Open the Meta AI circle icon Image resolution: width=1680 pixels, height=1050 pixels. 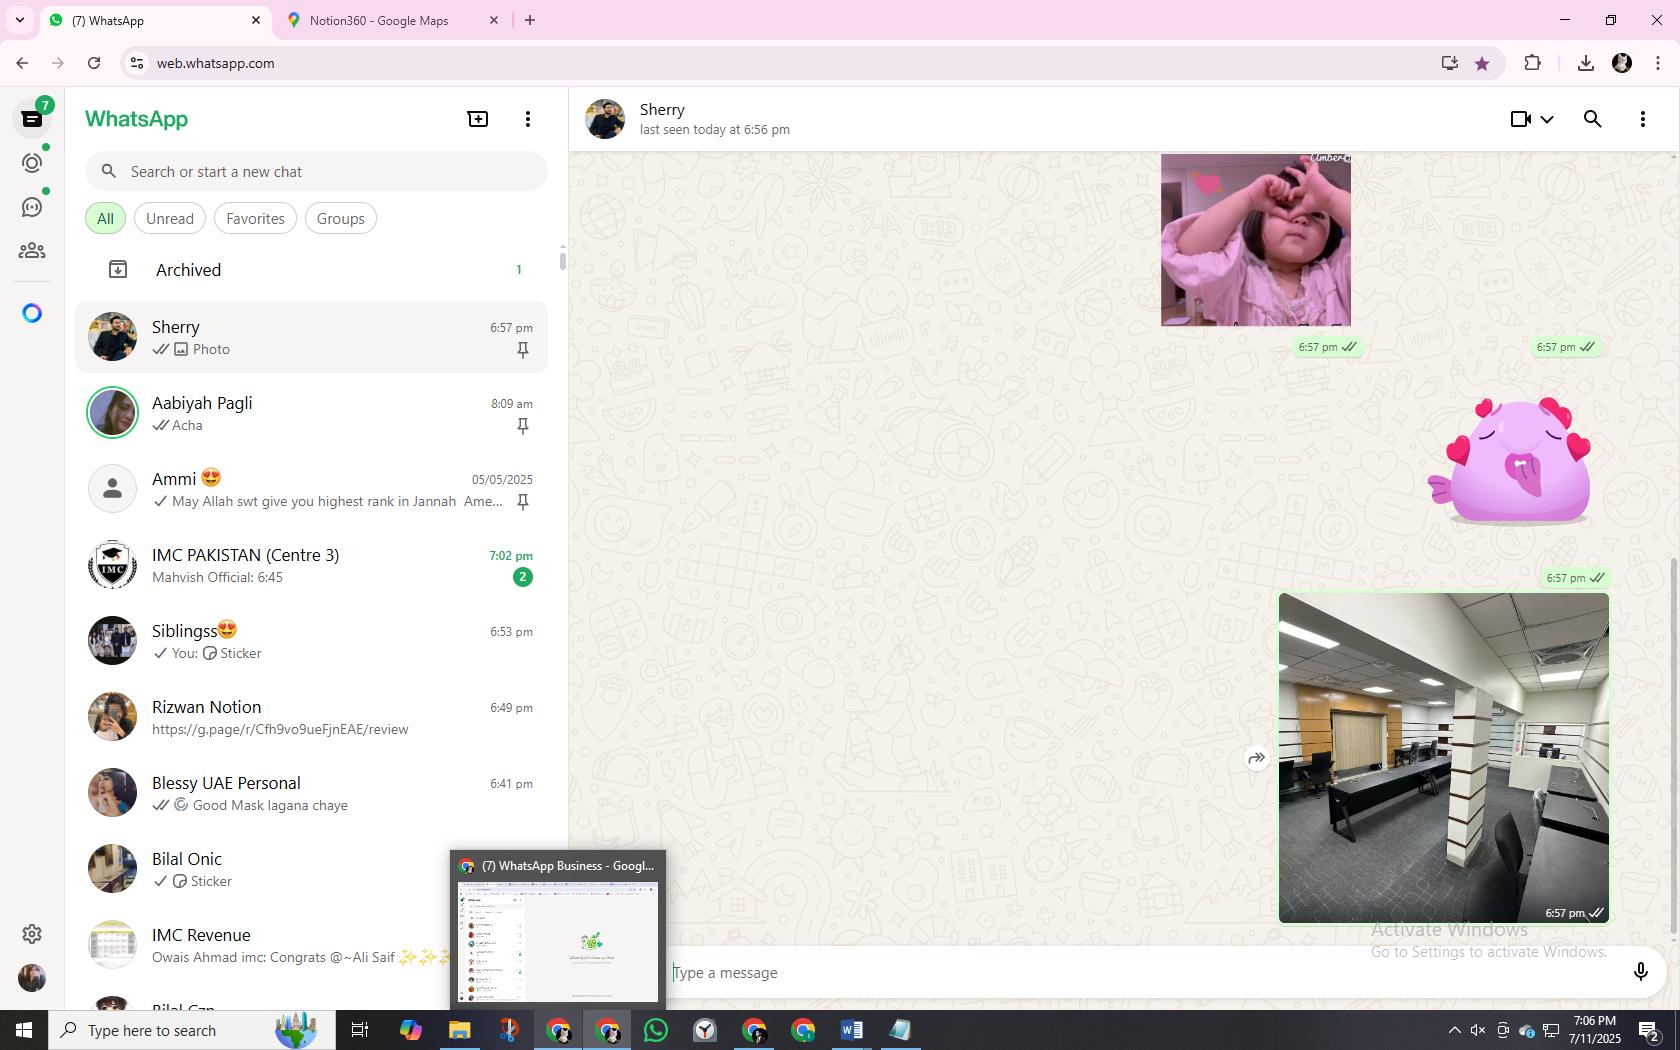tap(32, 313)
